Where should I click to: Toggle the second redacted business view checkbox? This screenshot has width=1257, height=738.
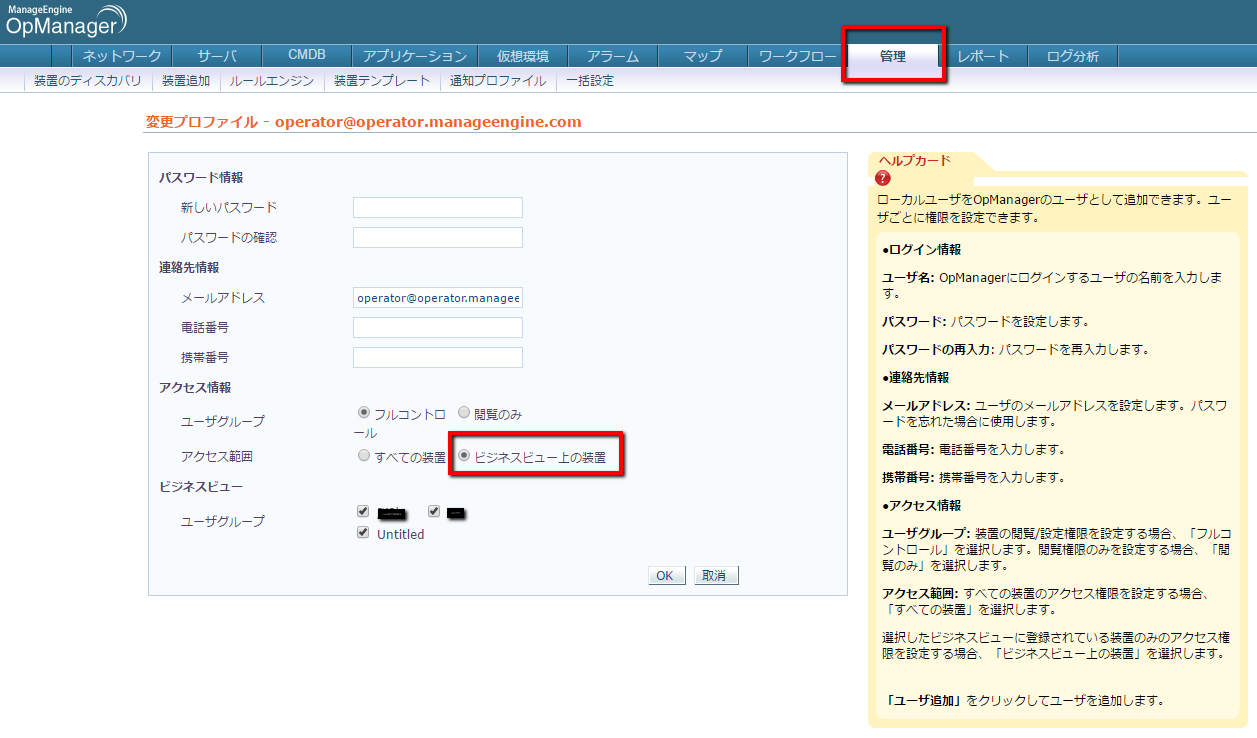(x=434, y=511)
